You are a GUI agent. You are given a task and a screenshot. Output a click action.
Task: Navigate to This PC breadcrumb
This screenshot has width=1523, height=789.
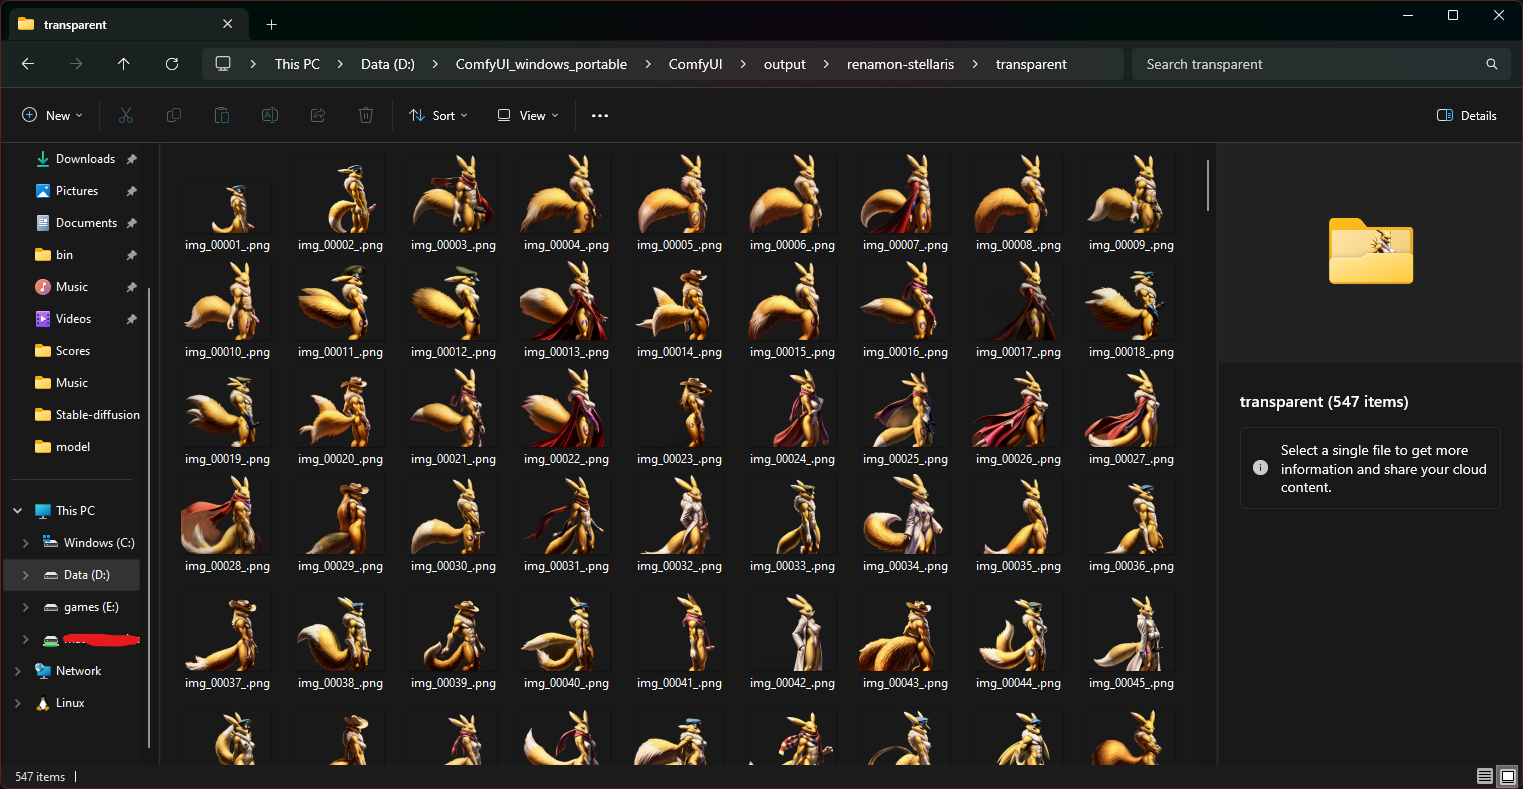(298, 64)
